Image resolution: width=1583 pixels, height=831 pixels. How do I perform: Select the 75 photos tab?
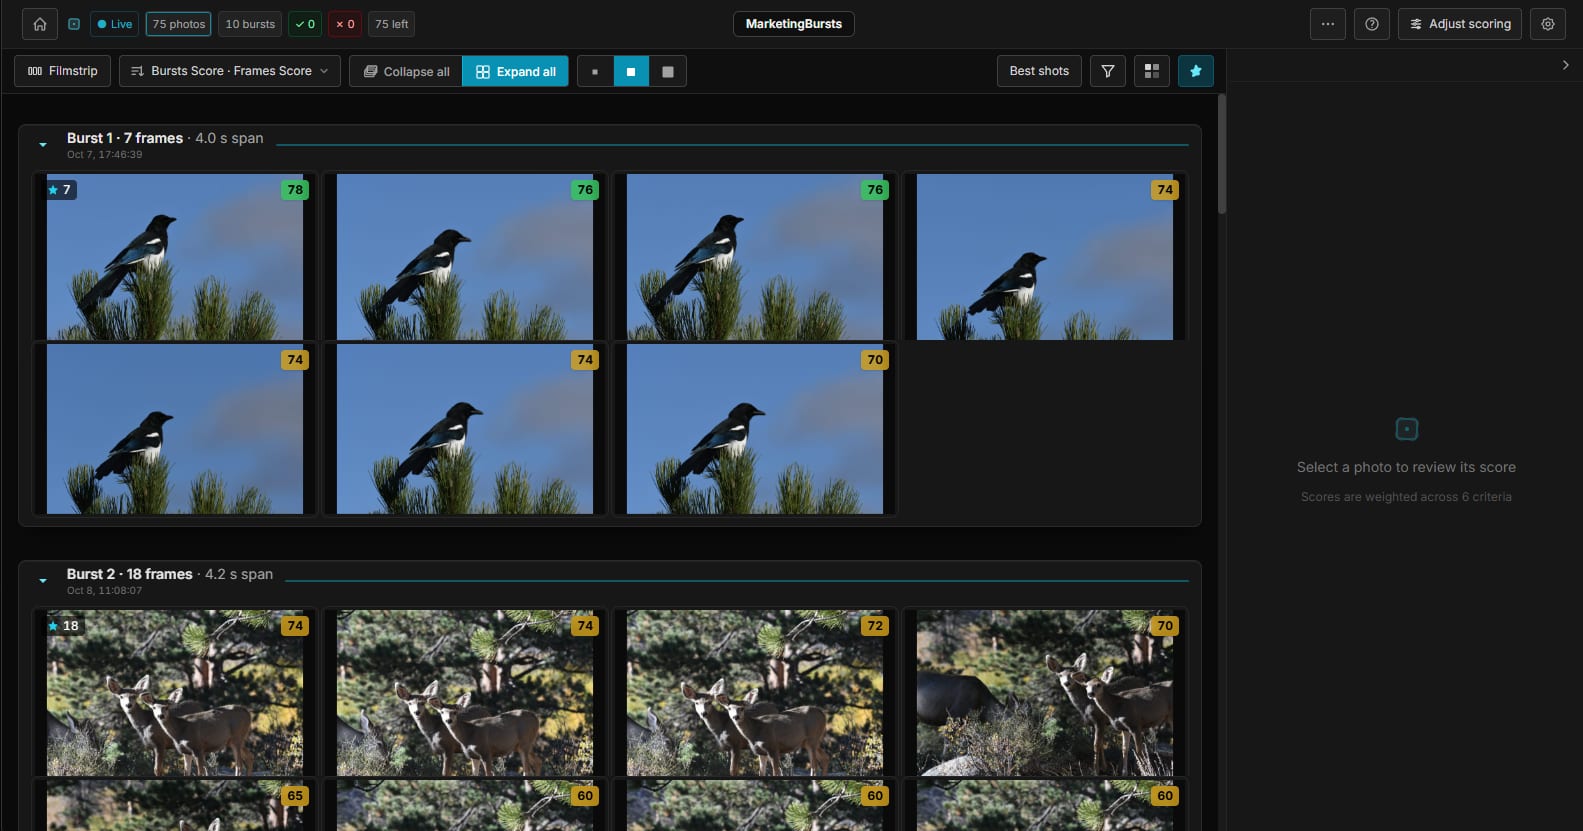coord(179,24)
